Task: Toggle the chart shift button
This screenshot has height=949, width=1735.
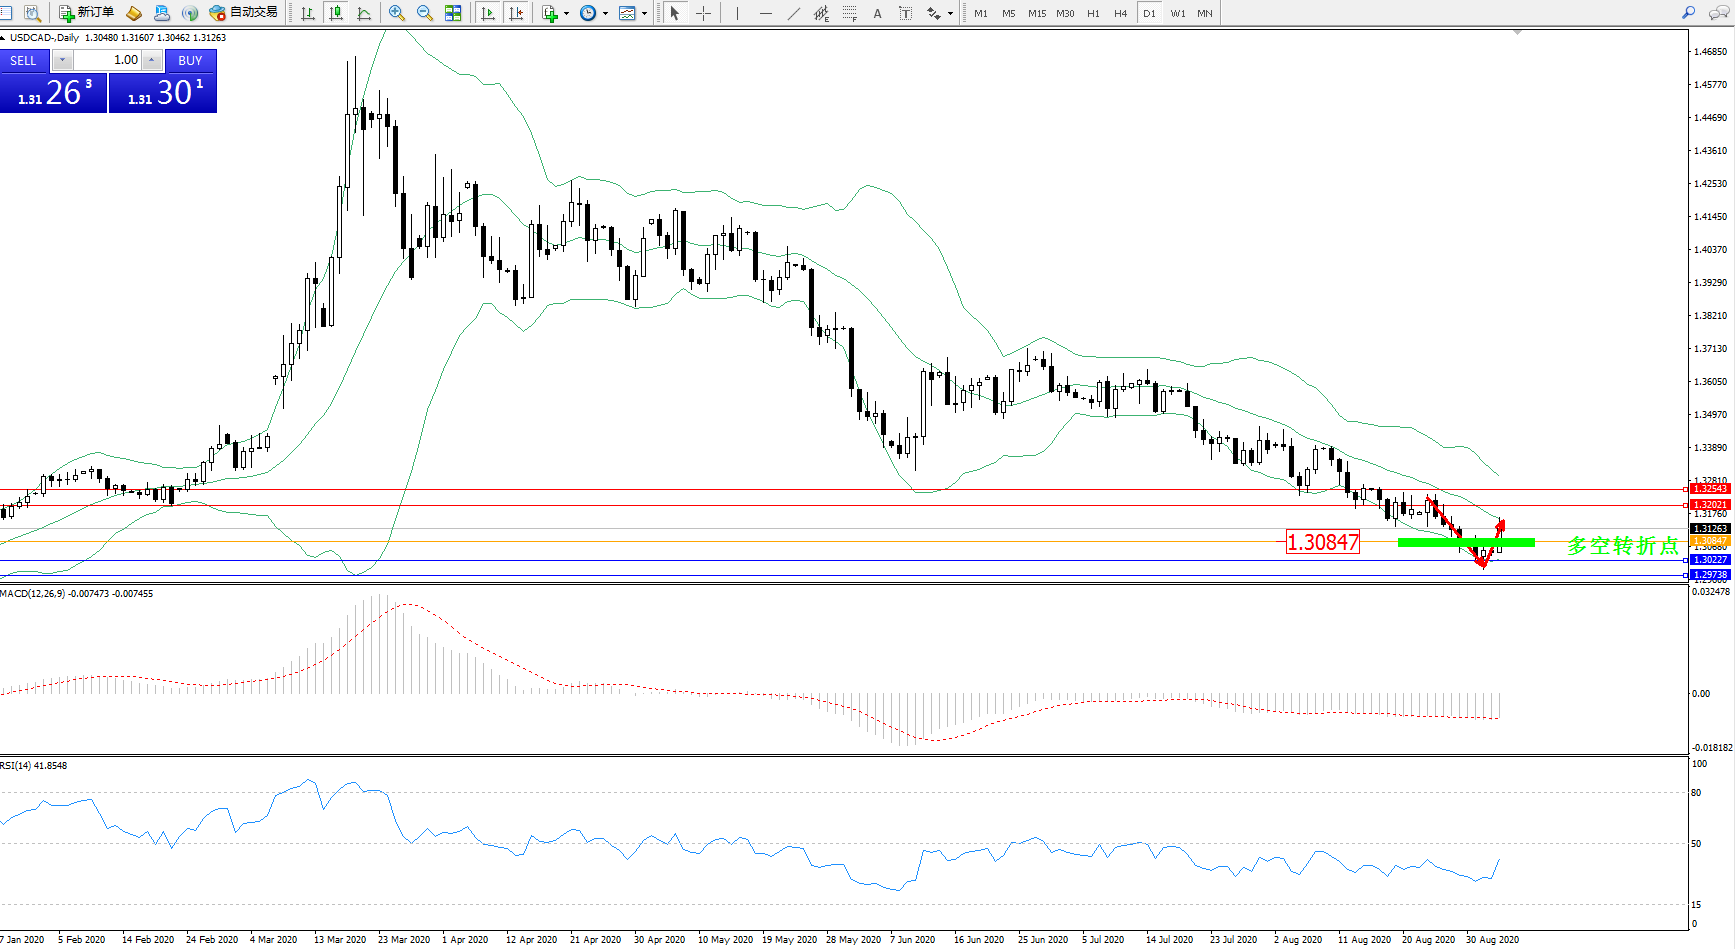Action: [516, 13]
